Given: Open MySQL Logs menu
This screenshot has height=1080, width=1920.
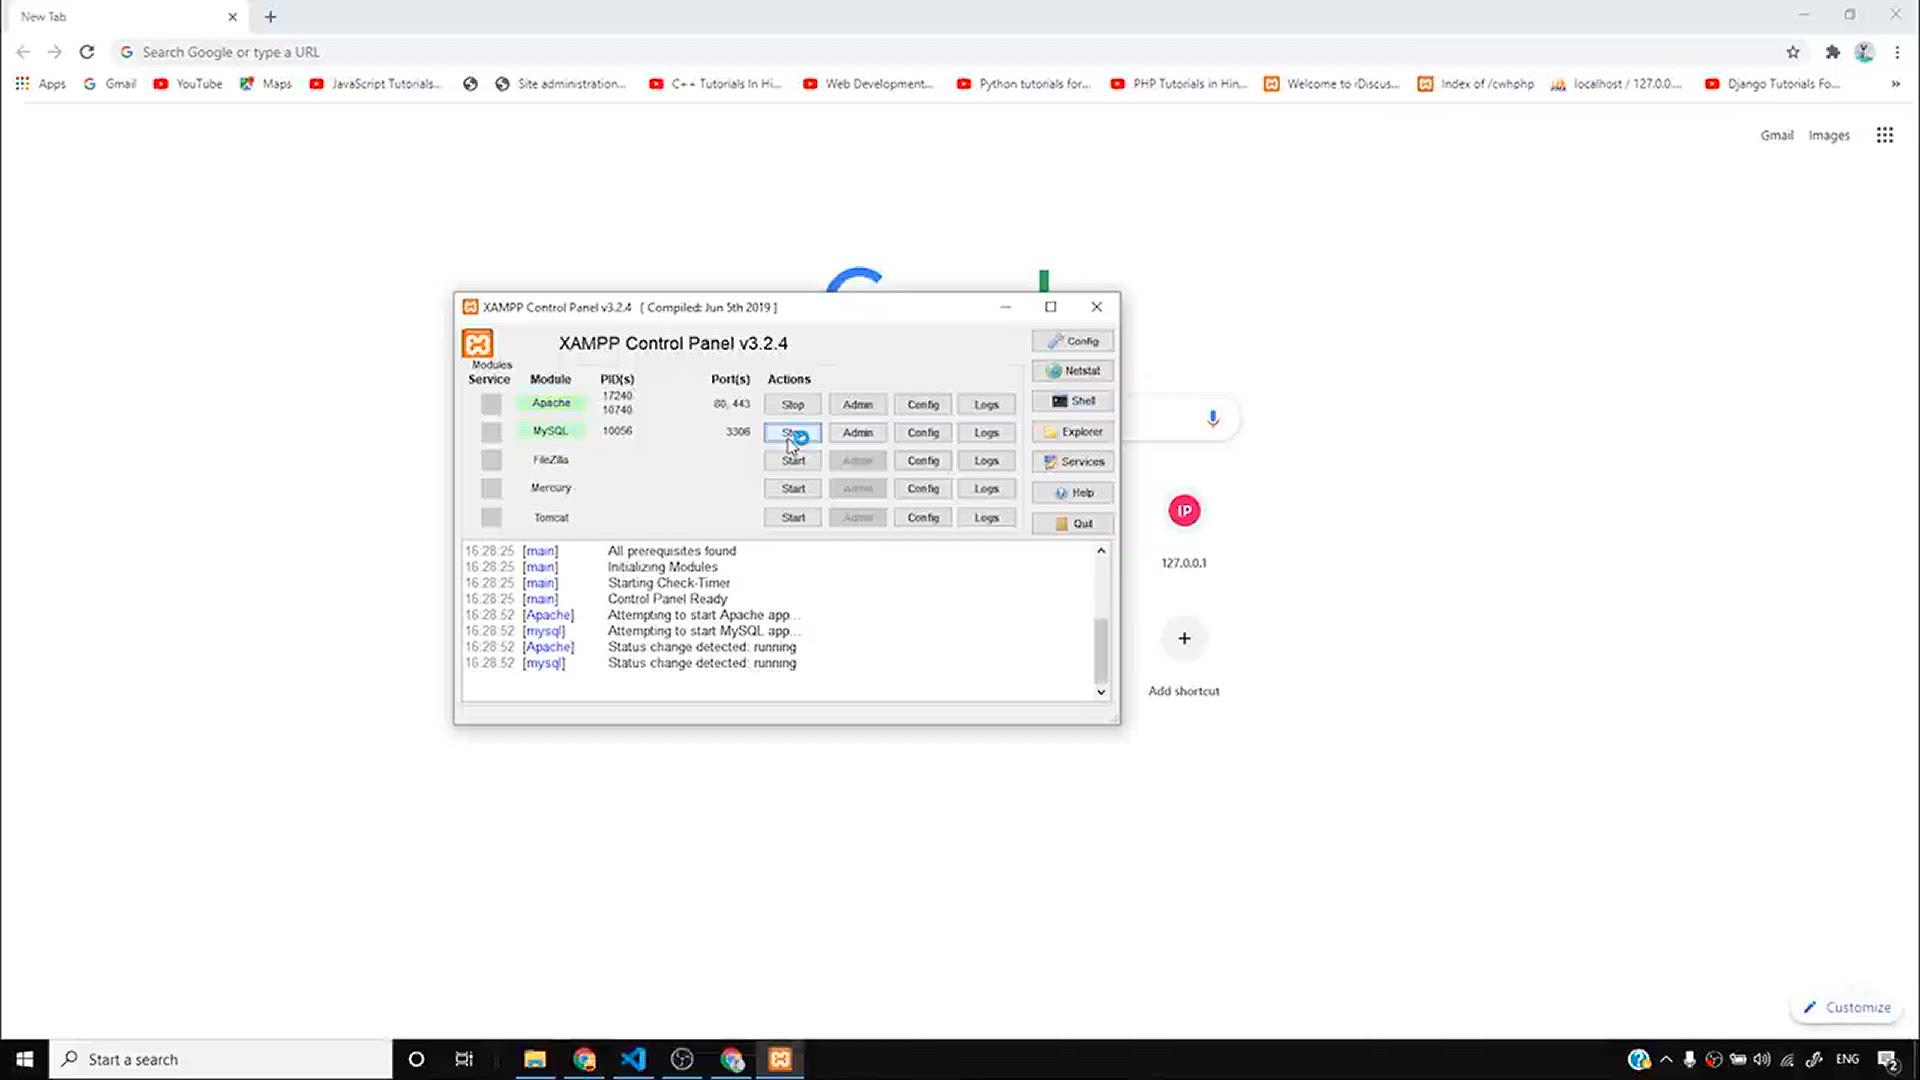Looking at the screenshot, I should pyautogui.click(x=987, y=433).
